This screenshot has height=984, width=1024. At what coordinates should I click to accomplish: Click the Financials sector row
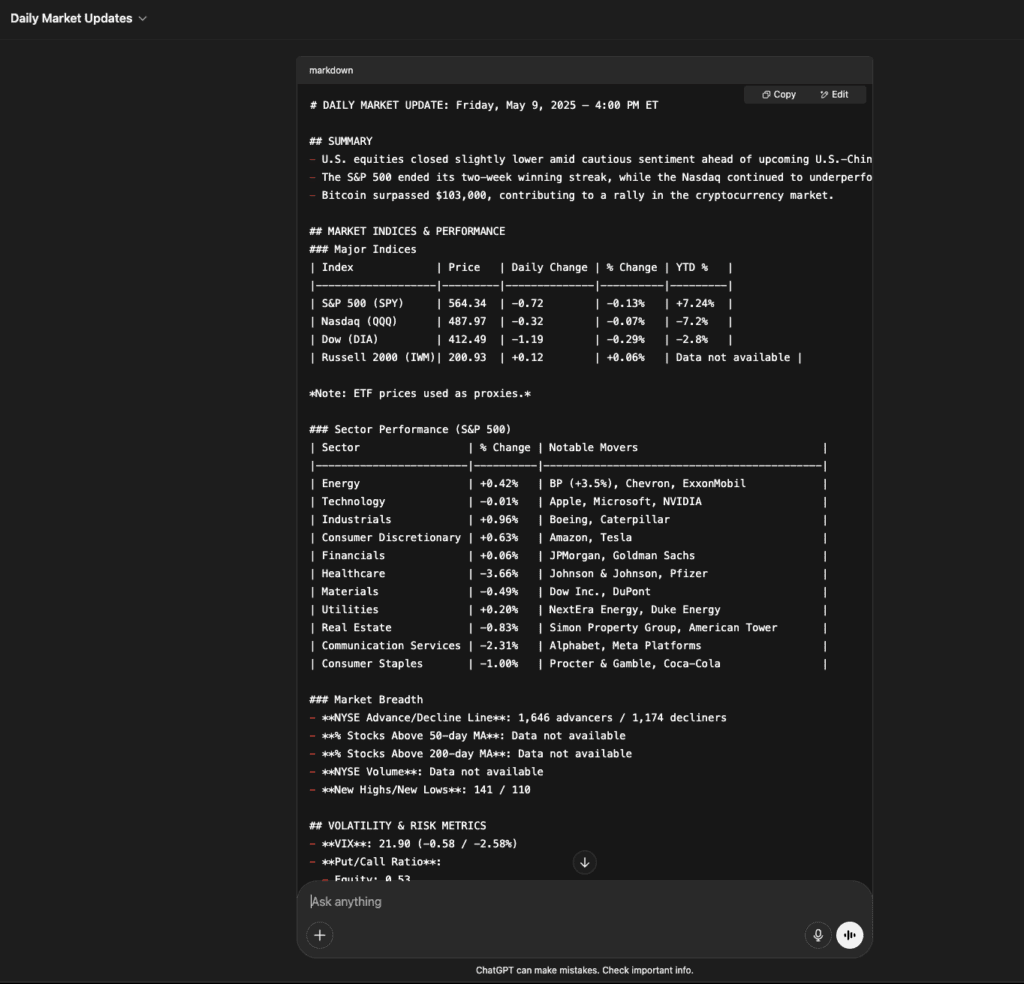coord(568,556)
